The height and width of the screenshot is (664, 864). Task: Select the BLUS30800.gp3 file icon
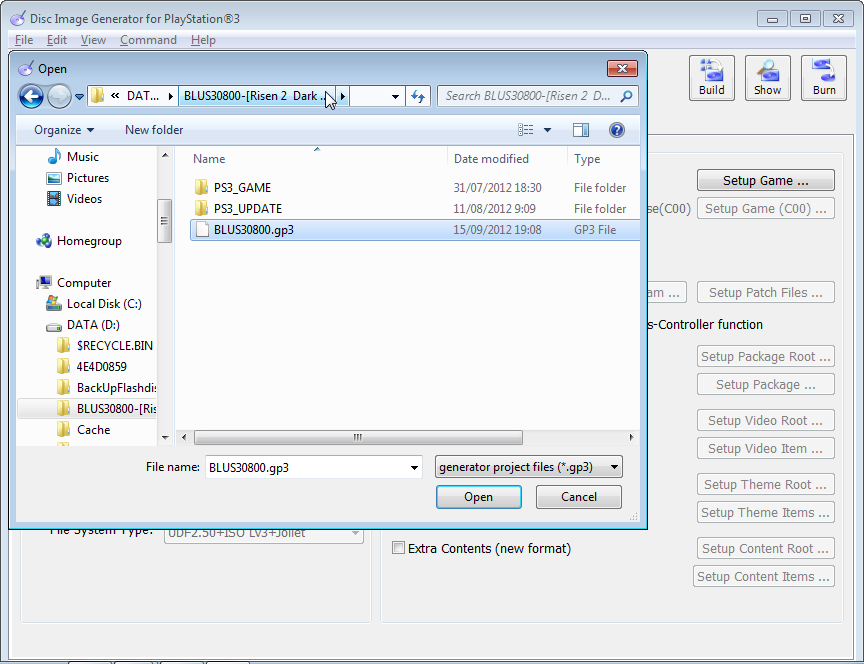coord(202,229)
